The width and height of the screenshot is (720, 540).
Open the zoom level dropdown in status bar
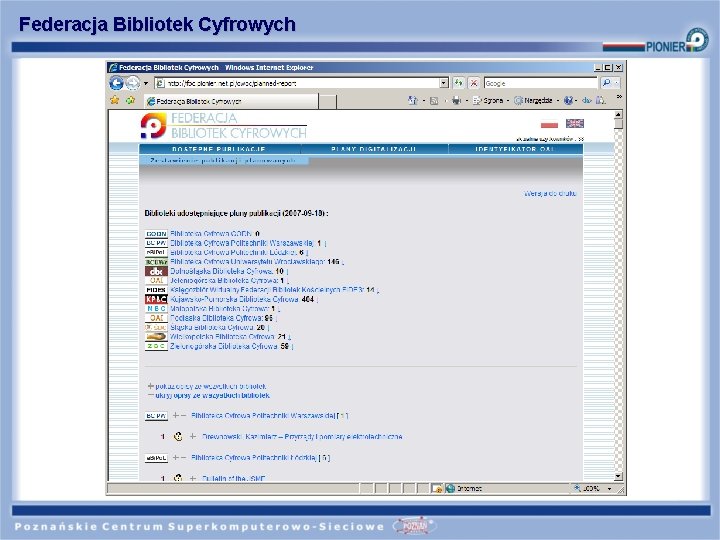pyautogui.click(x=609, y=489)
